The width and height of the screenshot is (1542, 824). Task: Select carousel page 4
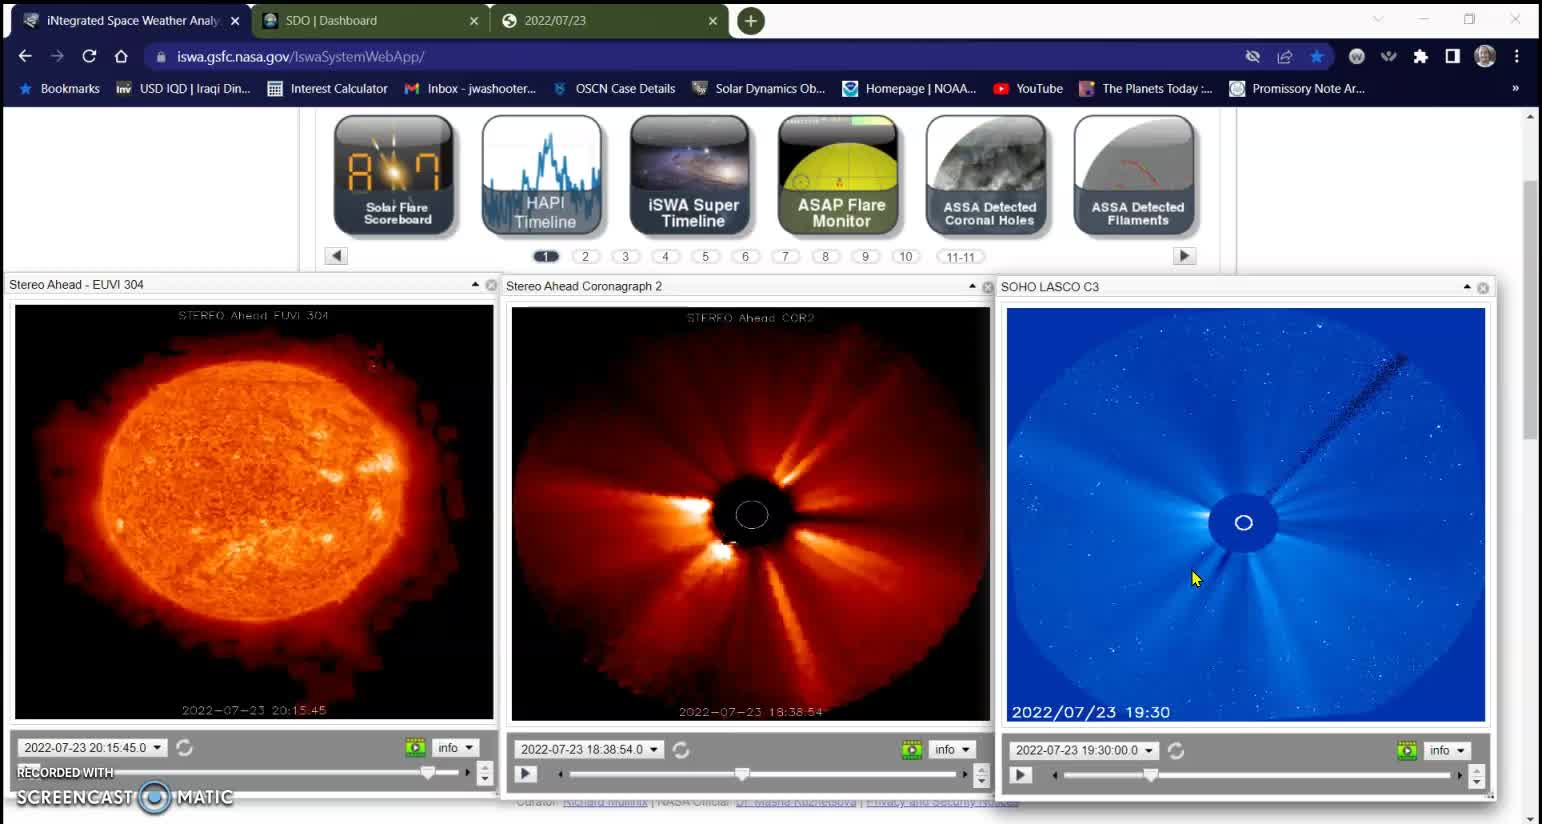666,257
